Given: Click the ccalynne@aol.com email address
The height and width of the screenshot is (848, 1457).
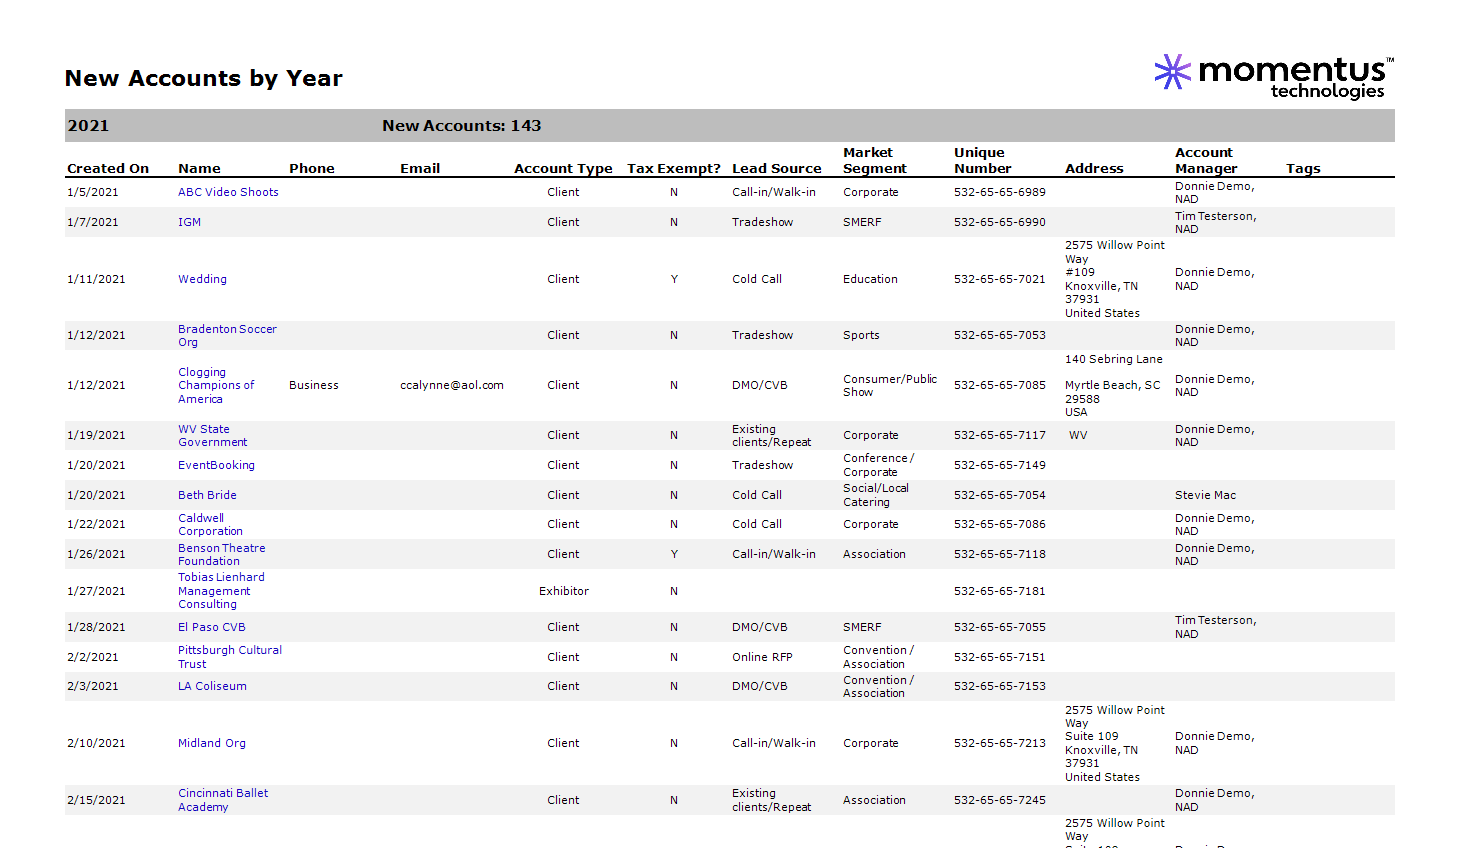Looking at the screenshot, I should point(452,385).
